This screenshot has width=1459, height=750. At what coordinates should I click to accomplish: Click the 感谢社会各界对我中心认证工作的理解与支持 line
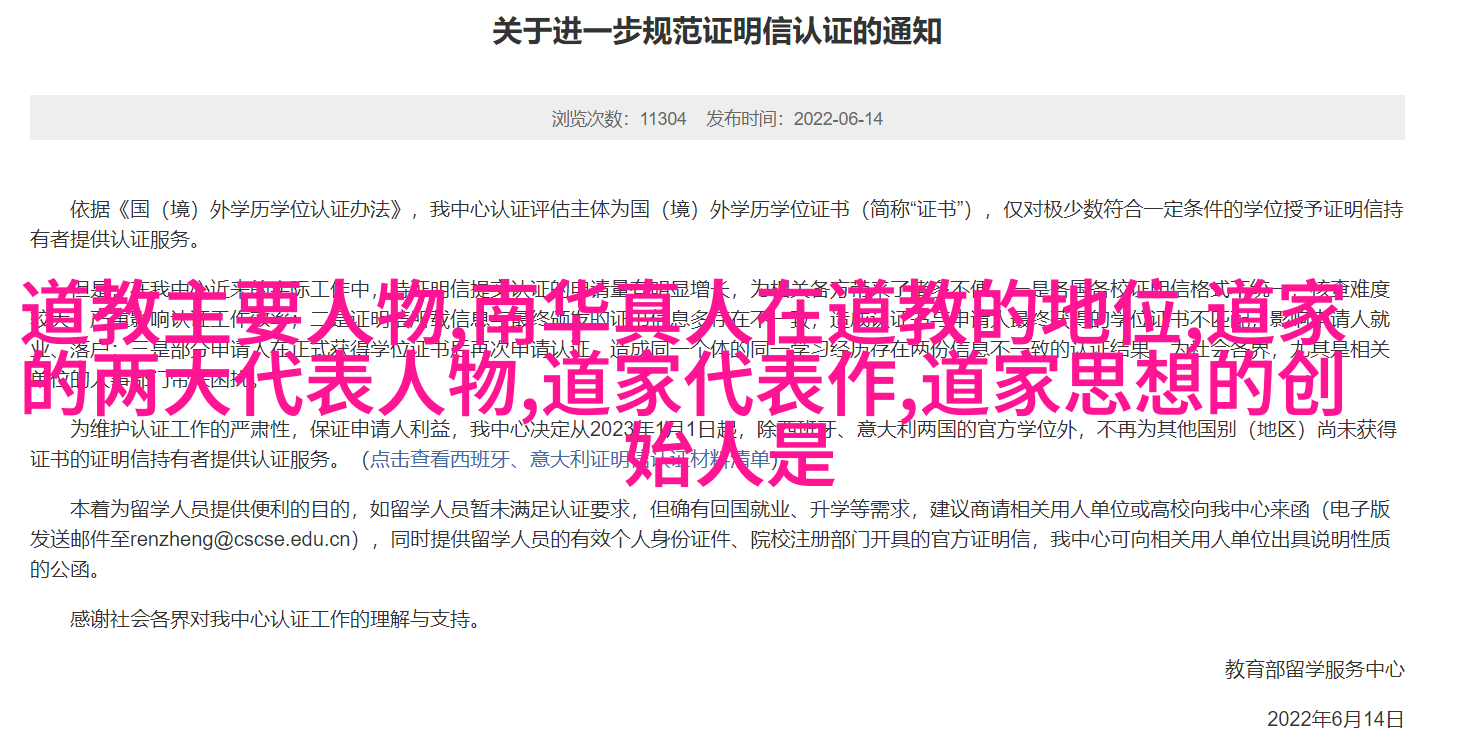click(275, 619)
